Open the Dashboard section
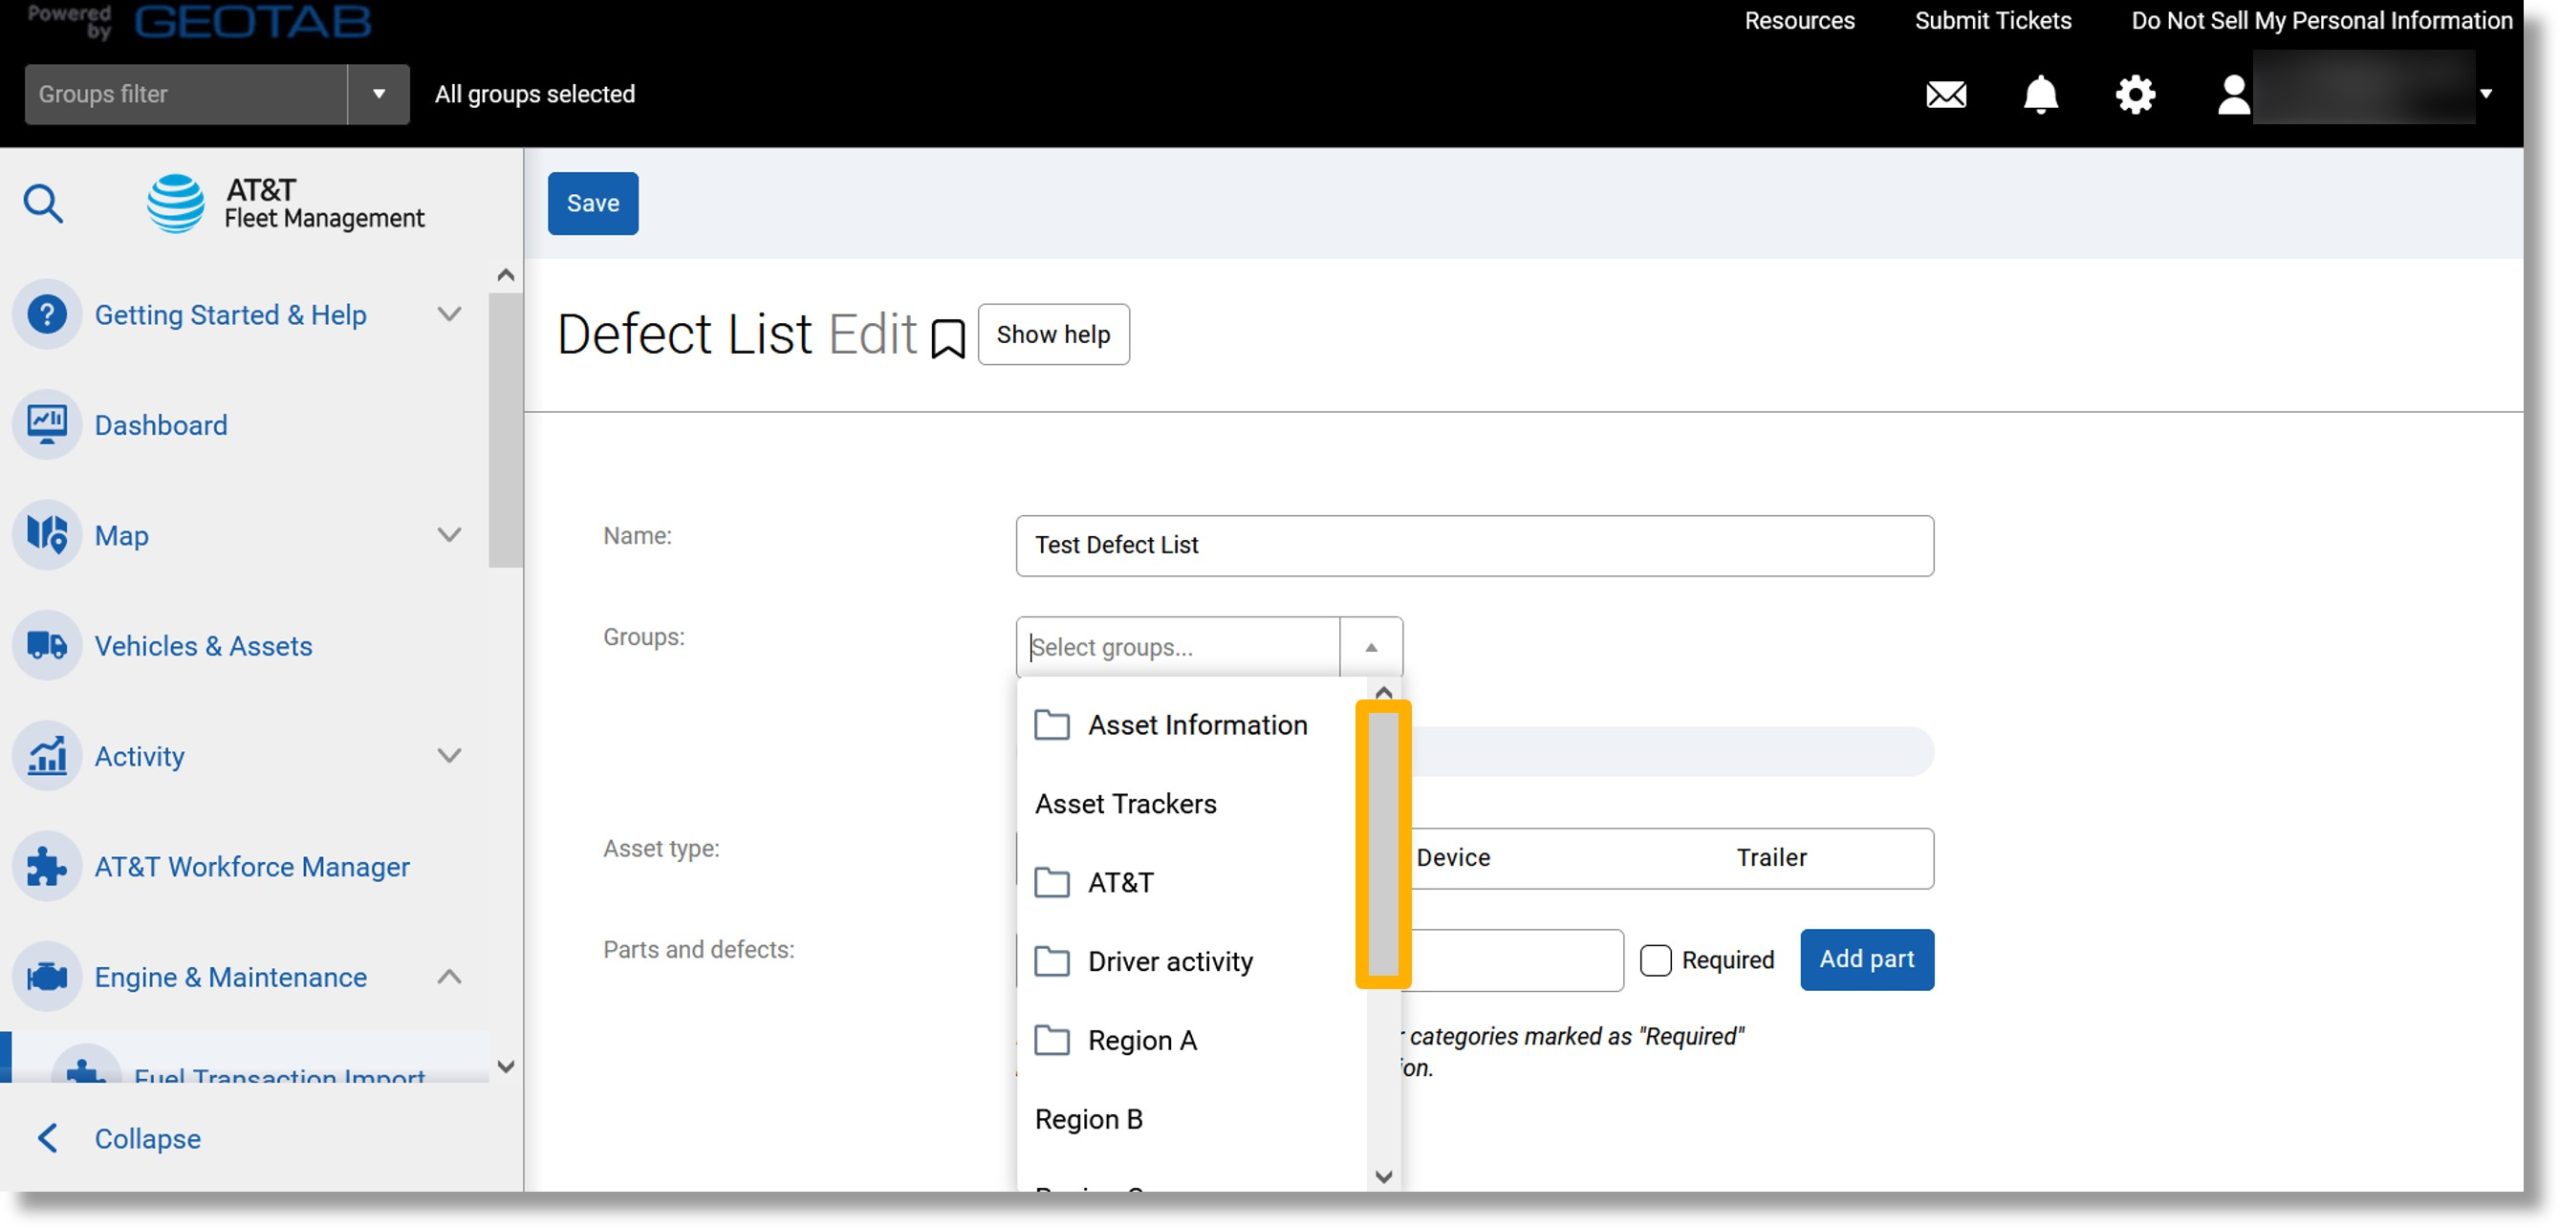 click(160, 425)
